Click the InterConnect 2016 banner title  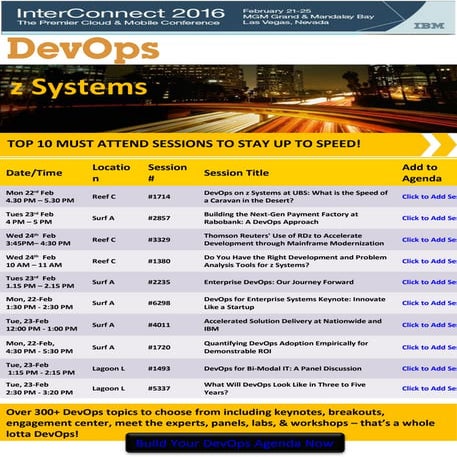121,13
